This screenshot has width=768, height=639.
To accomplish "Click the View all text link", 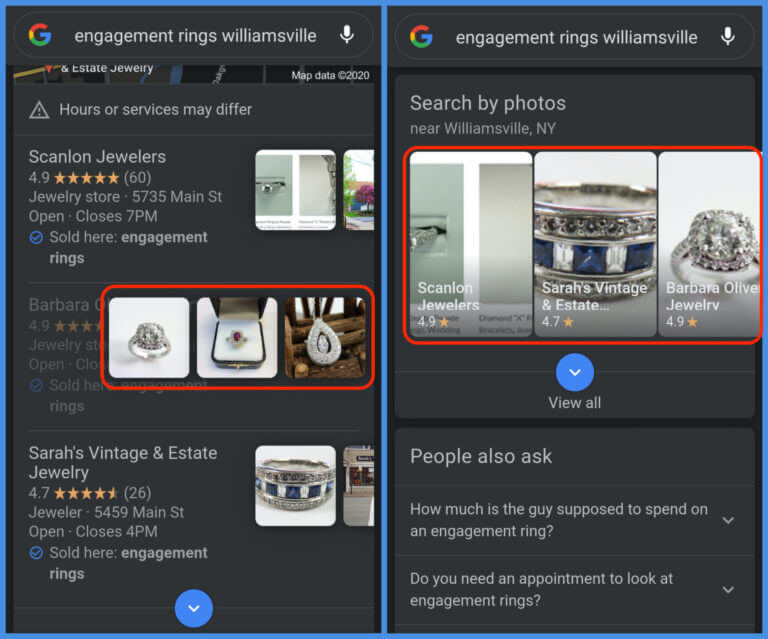I will (x=574, y=403).
